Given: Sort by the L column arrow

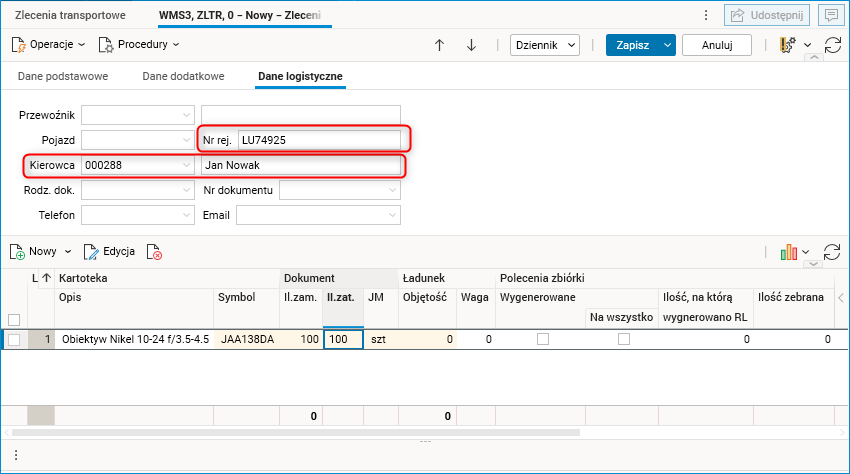Looking at the screenshot, I should click(47, 278).
